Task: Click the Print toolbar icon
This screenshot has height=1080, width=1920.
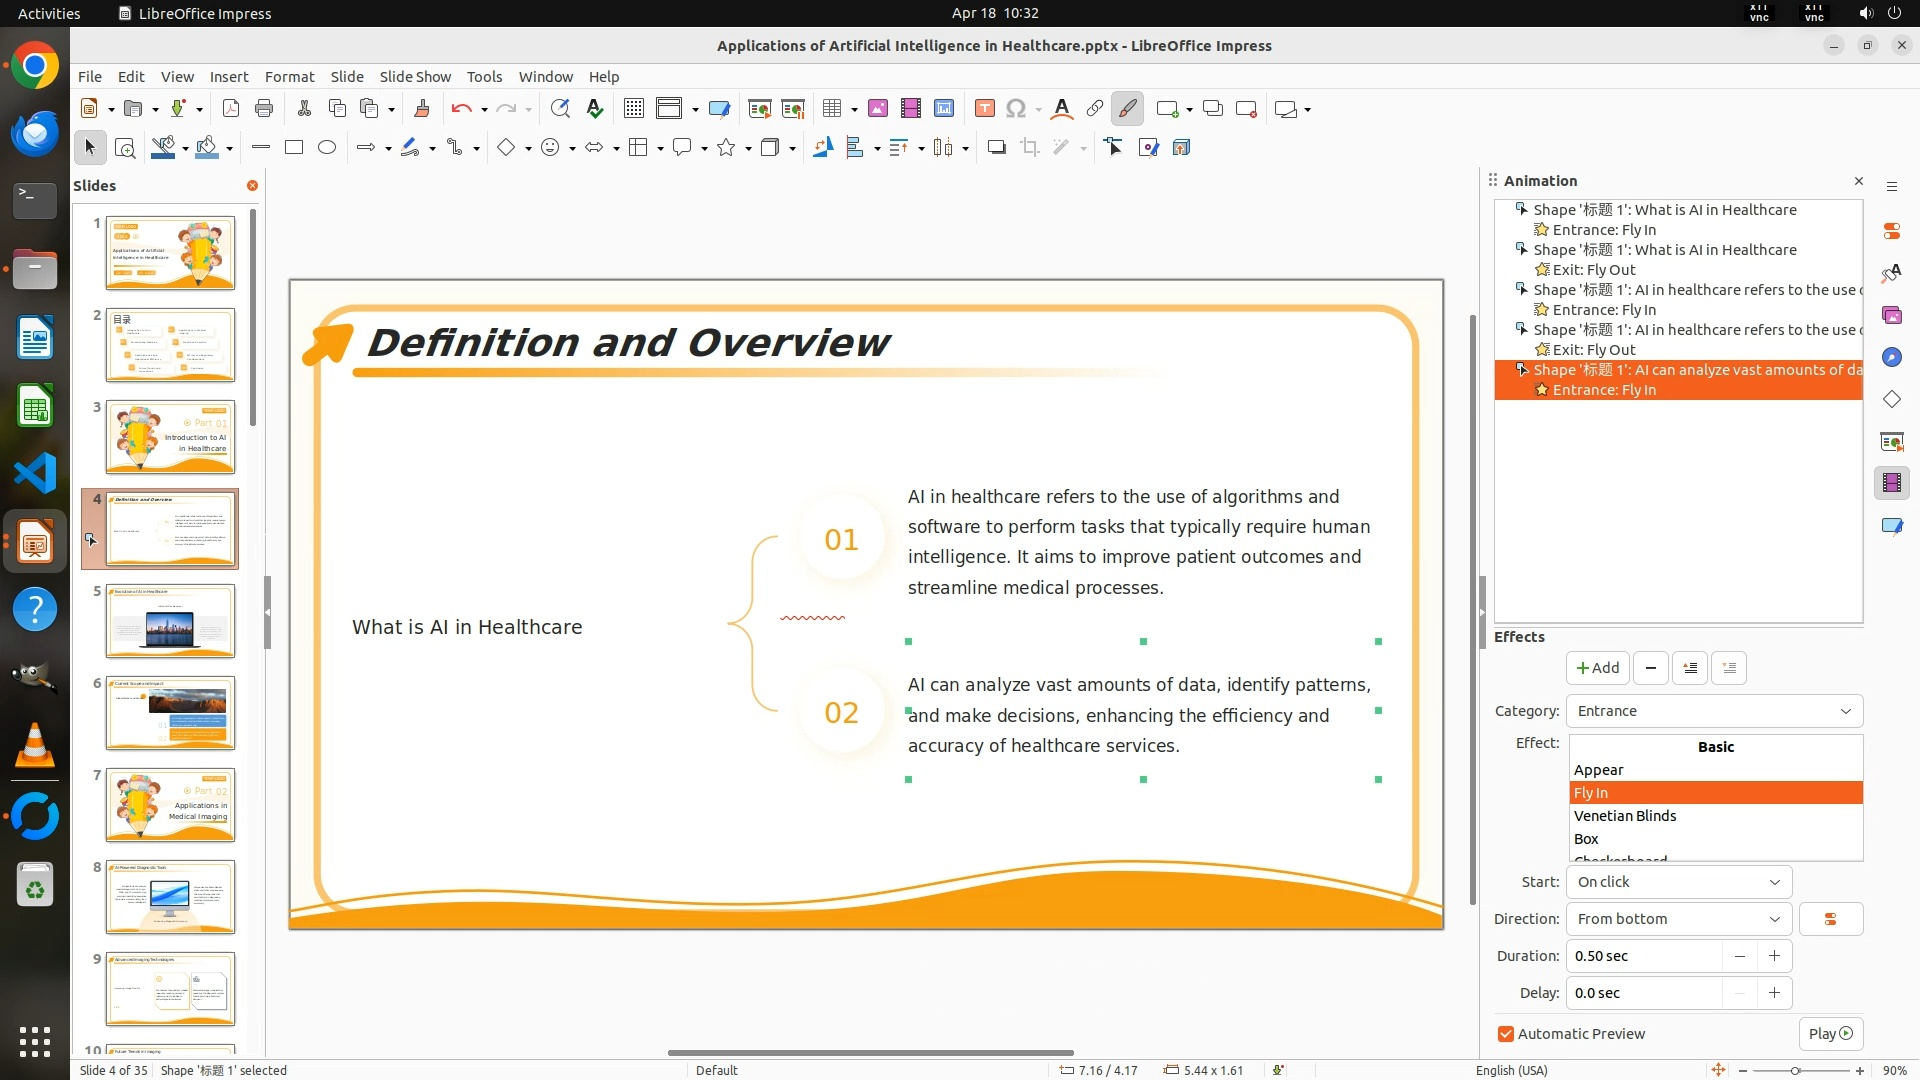Action: pyautogui.click(x=264, y=109)
